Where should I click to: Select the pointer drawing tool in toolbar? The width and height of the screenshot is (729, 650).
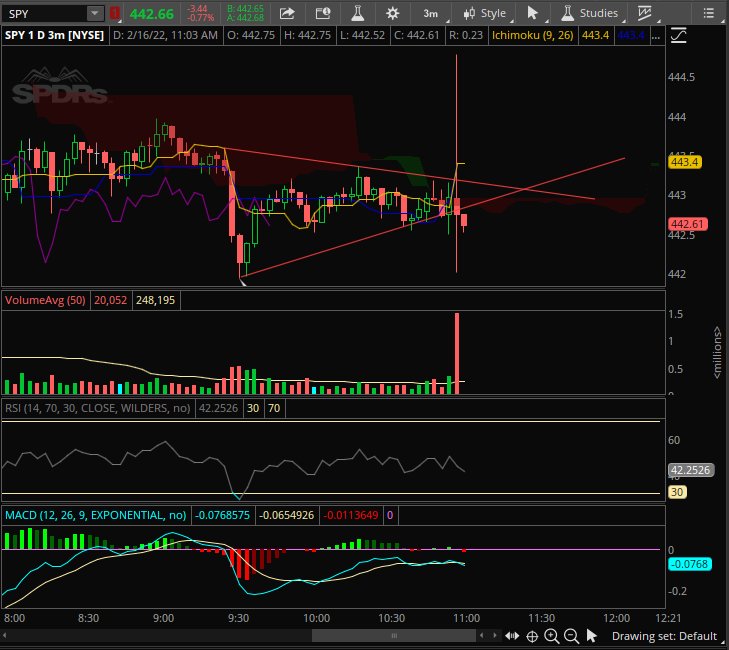(533, 13)
